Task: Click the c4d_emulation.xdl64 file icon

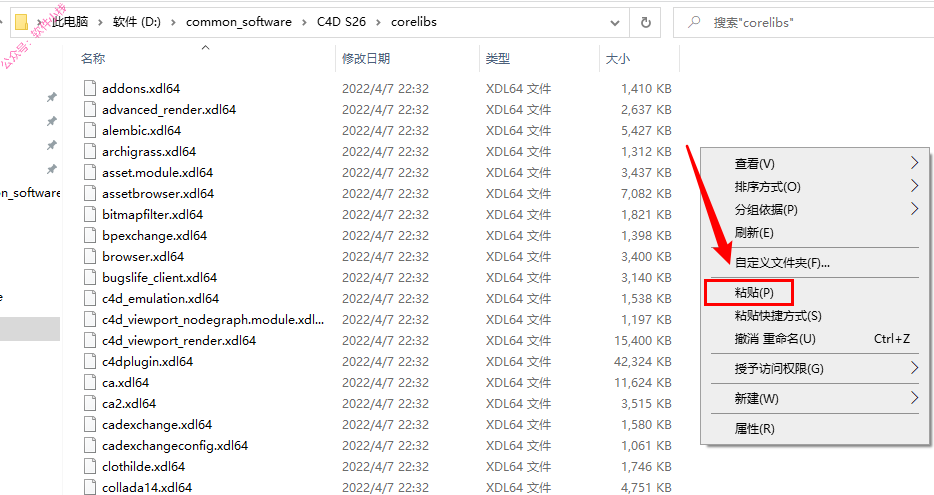Action: (x=90, y=298)
